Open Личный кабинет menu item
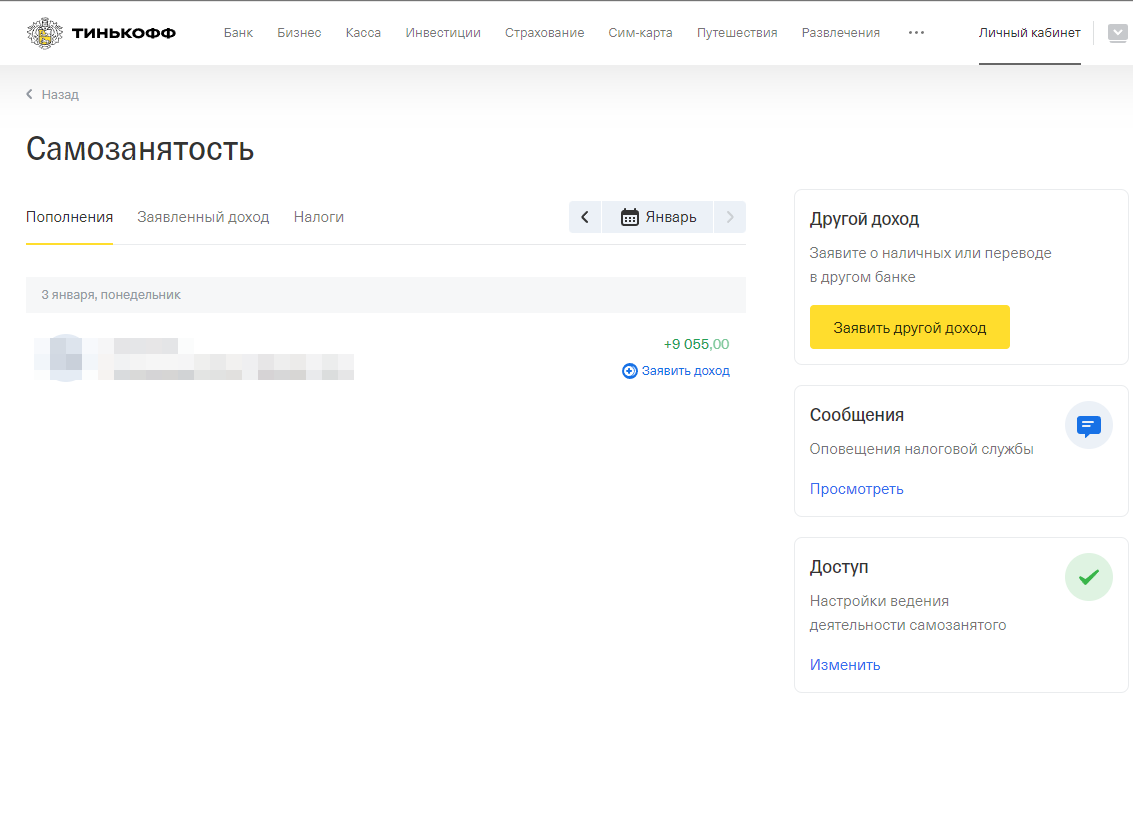The height and width of the screenshot is (820, 1133). click(1029, 33)
